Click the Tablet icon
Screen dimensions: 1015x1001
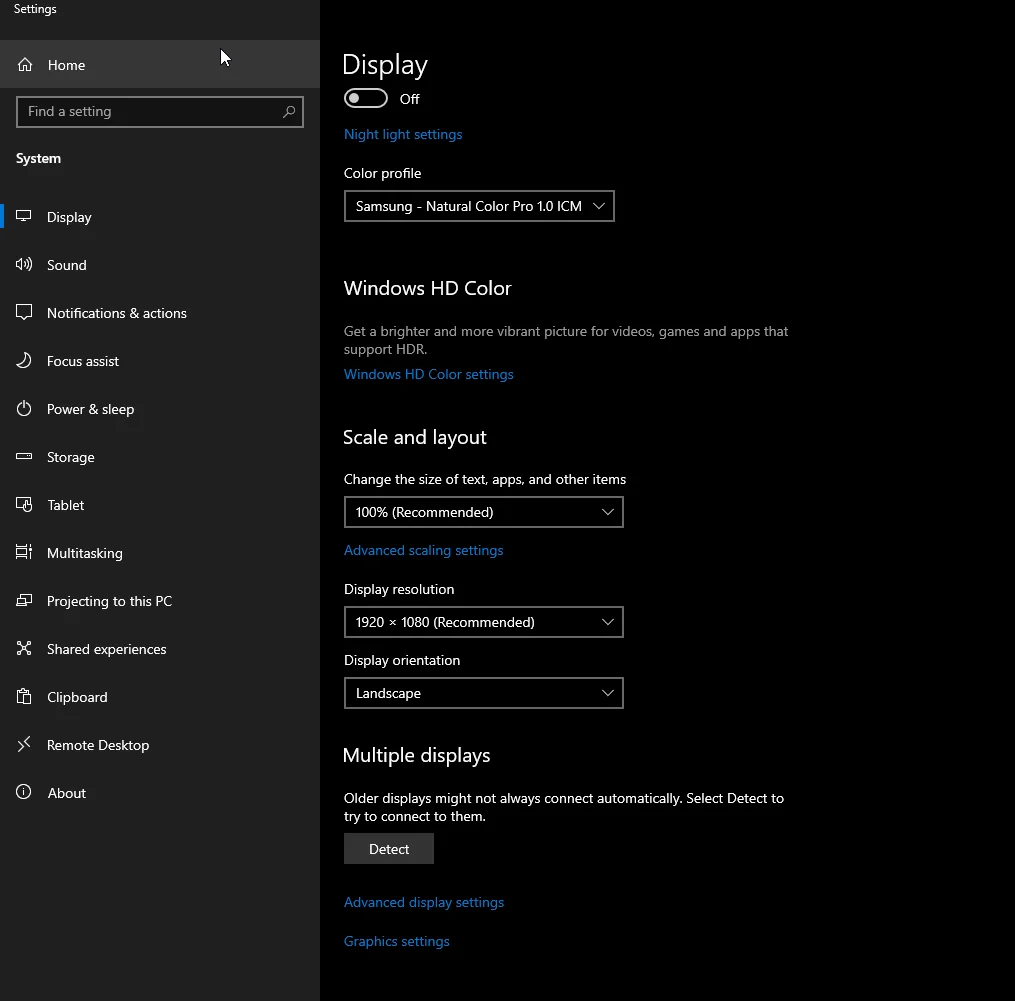tap(24, 504)
